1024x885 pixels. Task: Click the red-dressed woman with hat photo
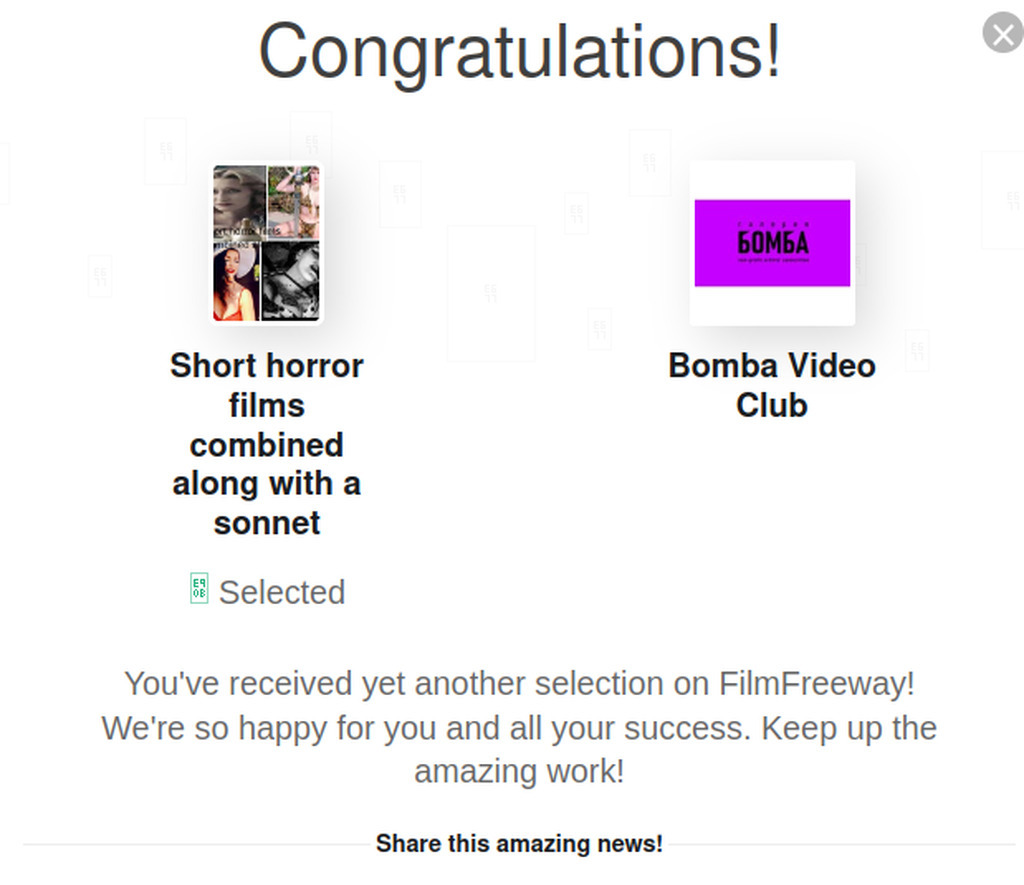click(x=237, y=284)
